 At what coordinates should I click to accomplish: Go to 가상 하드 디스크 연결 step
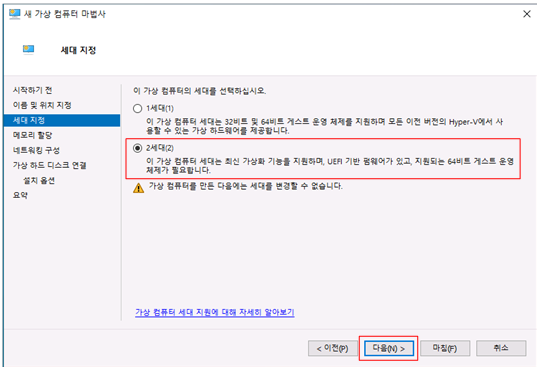[50, 165]
